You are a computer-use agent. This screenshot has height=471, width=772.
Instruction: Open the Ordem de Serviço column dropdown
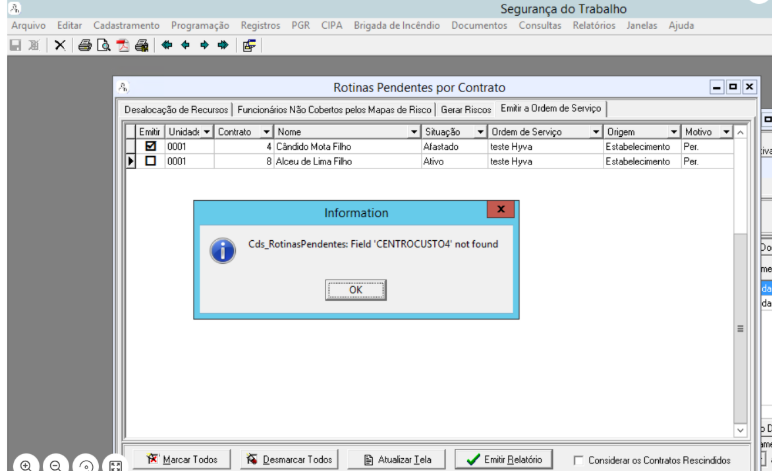[x=596, y=132]
